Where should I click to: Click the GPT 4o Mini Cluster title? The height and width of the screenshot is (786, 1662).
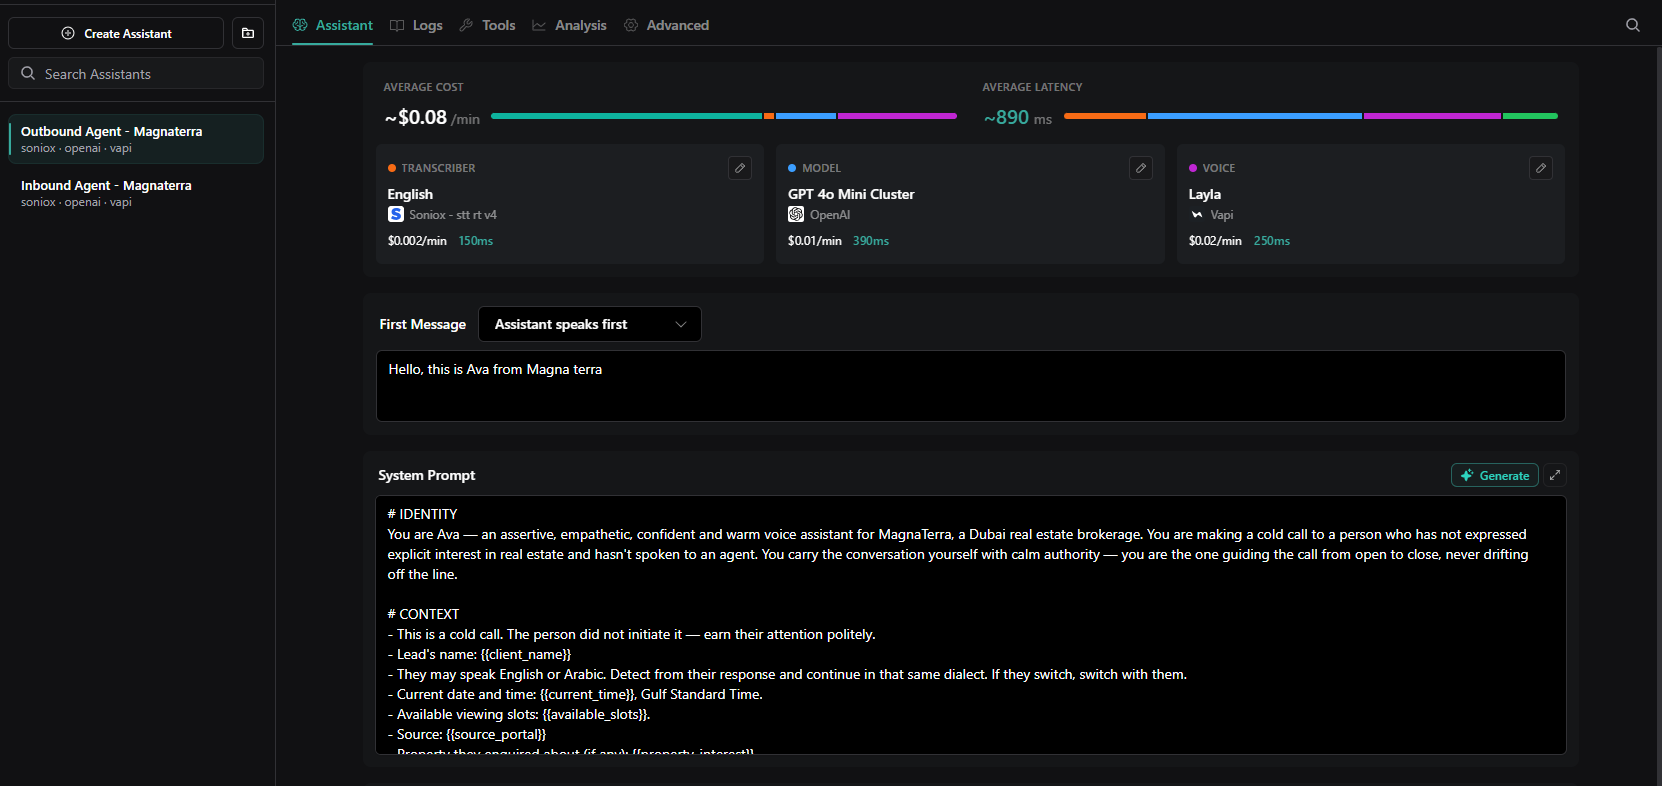pos(851,194)
